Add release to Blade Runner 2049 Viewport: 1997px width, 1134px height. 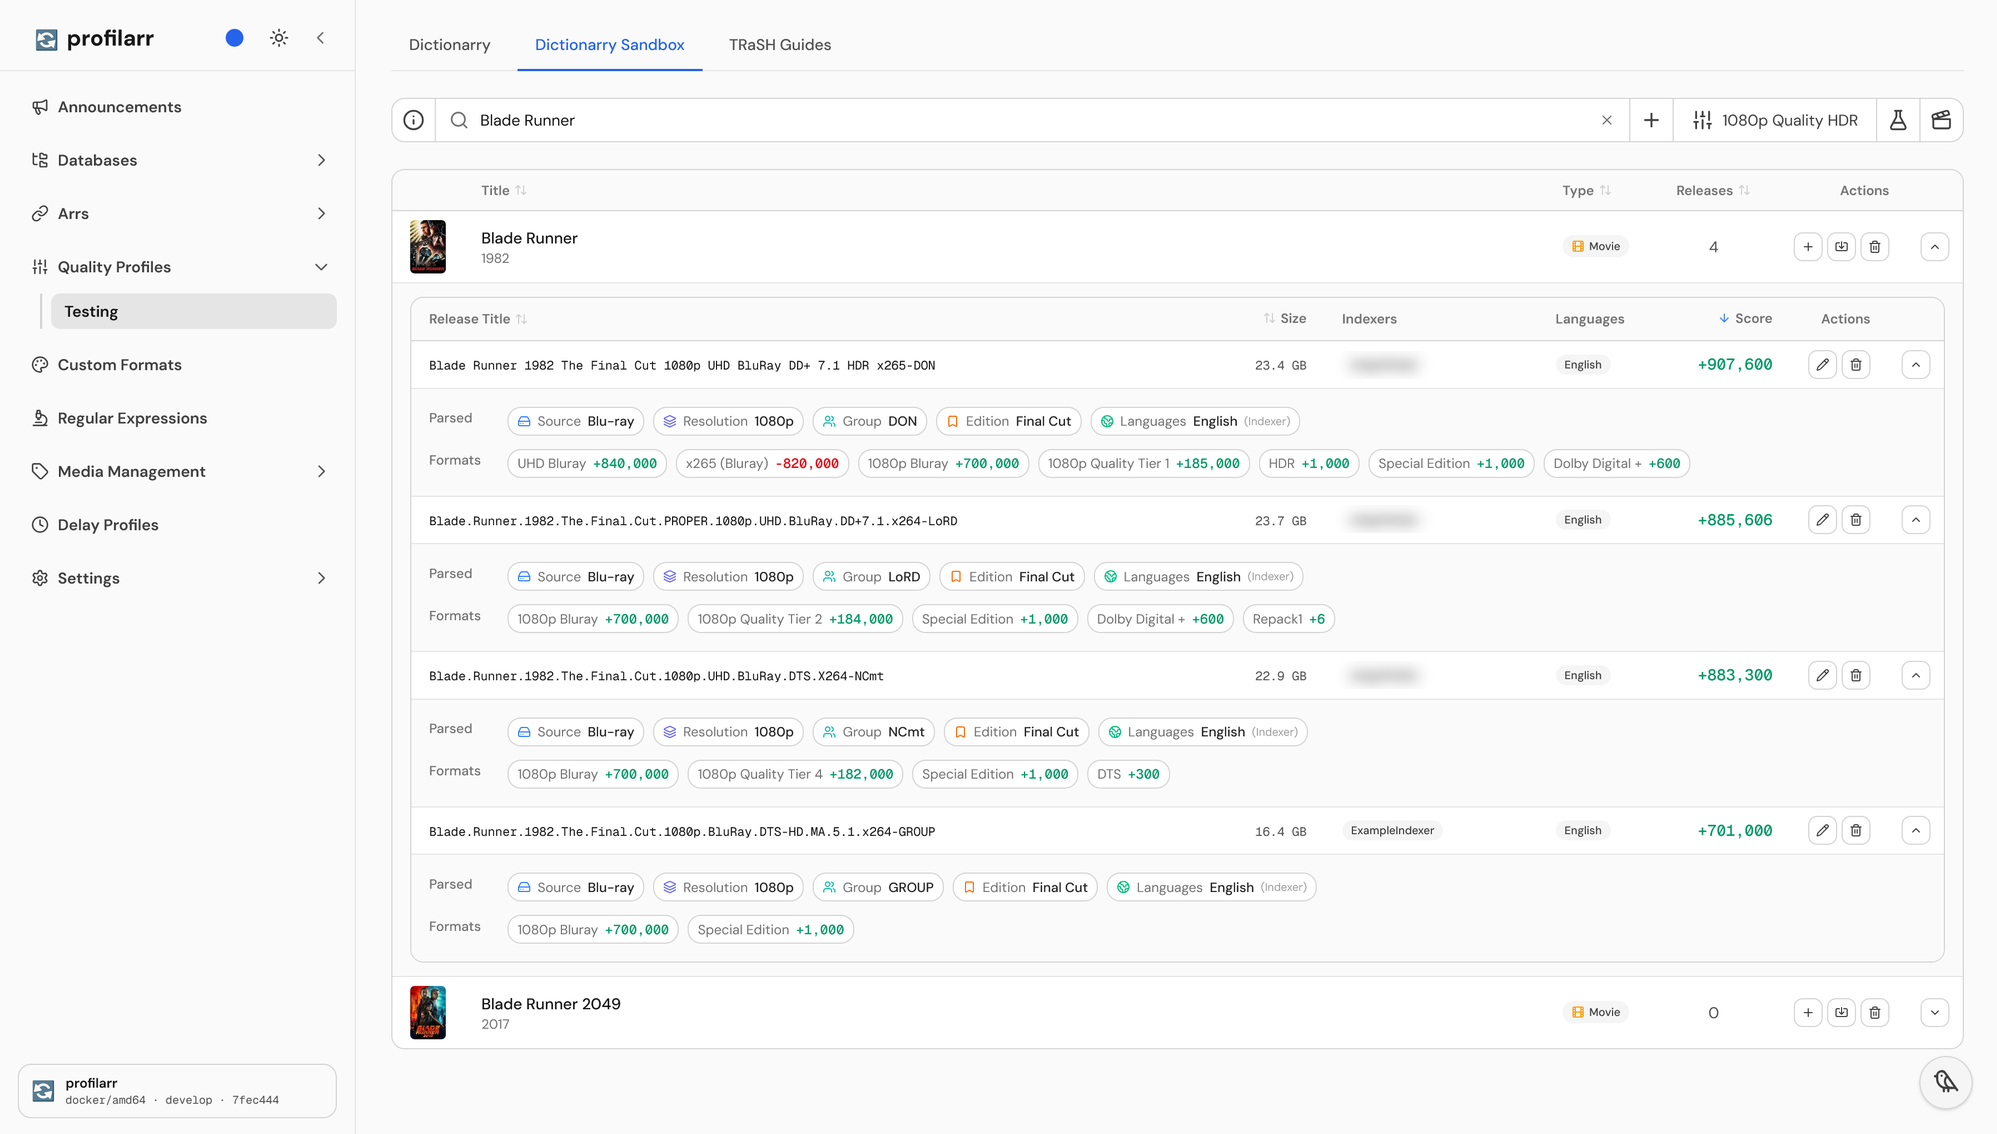click(1807, 1013)
